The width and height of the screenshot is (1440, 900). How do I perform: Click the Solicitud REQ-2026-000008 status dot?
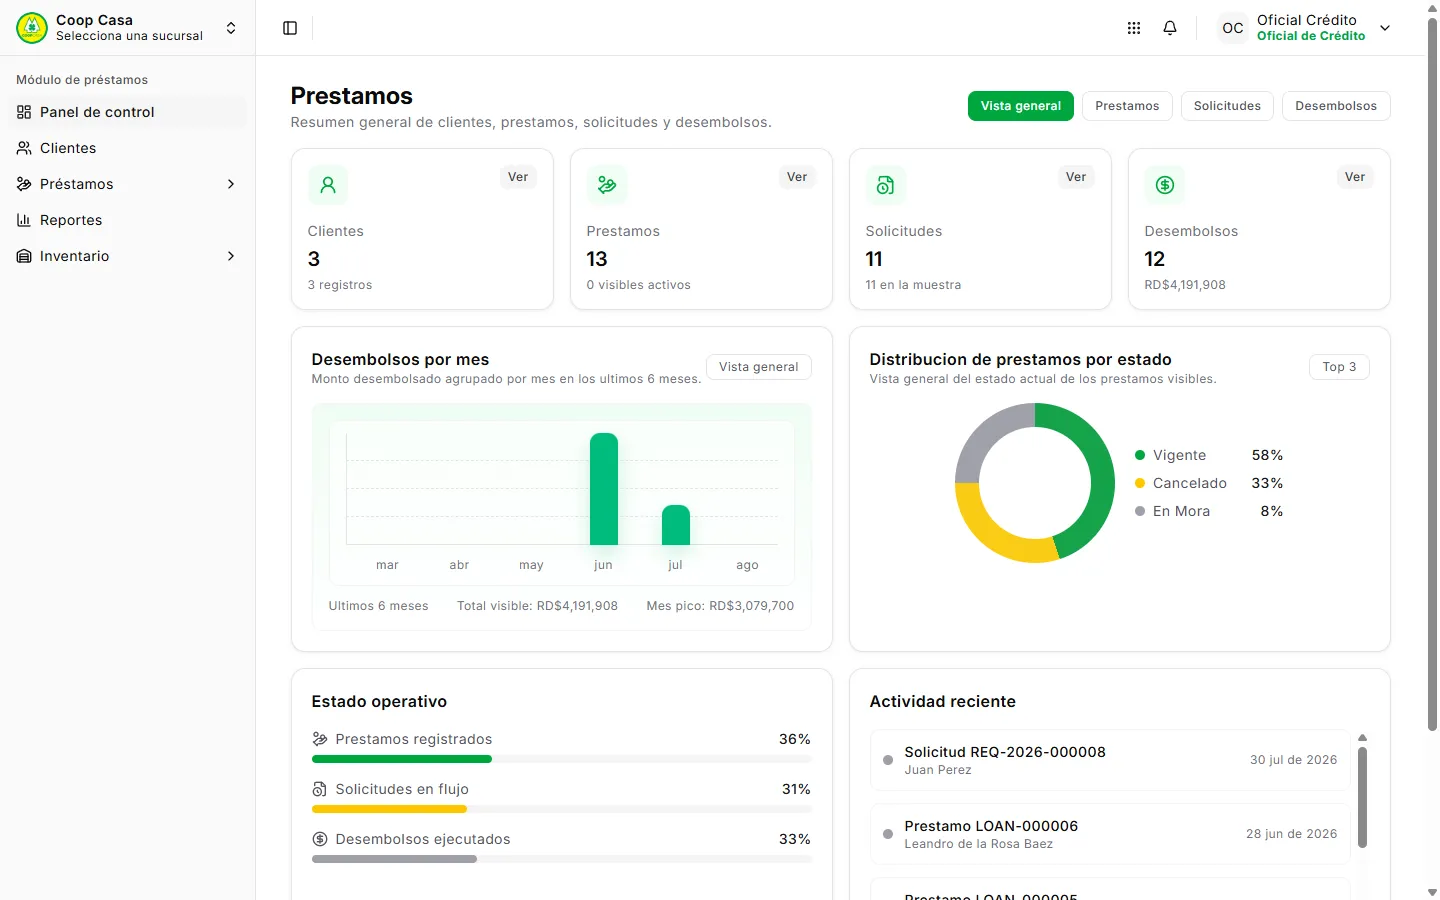888,760
